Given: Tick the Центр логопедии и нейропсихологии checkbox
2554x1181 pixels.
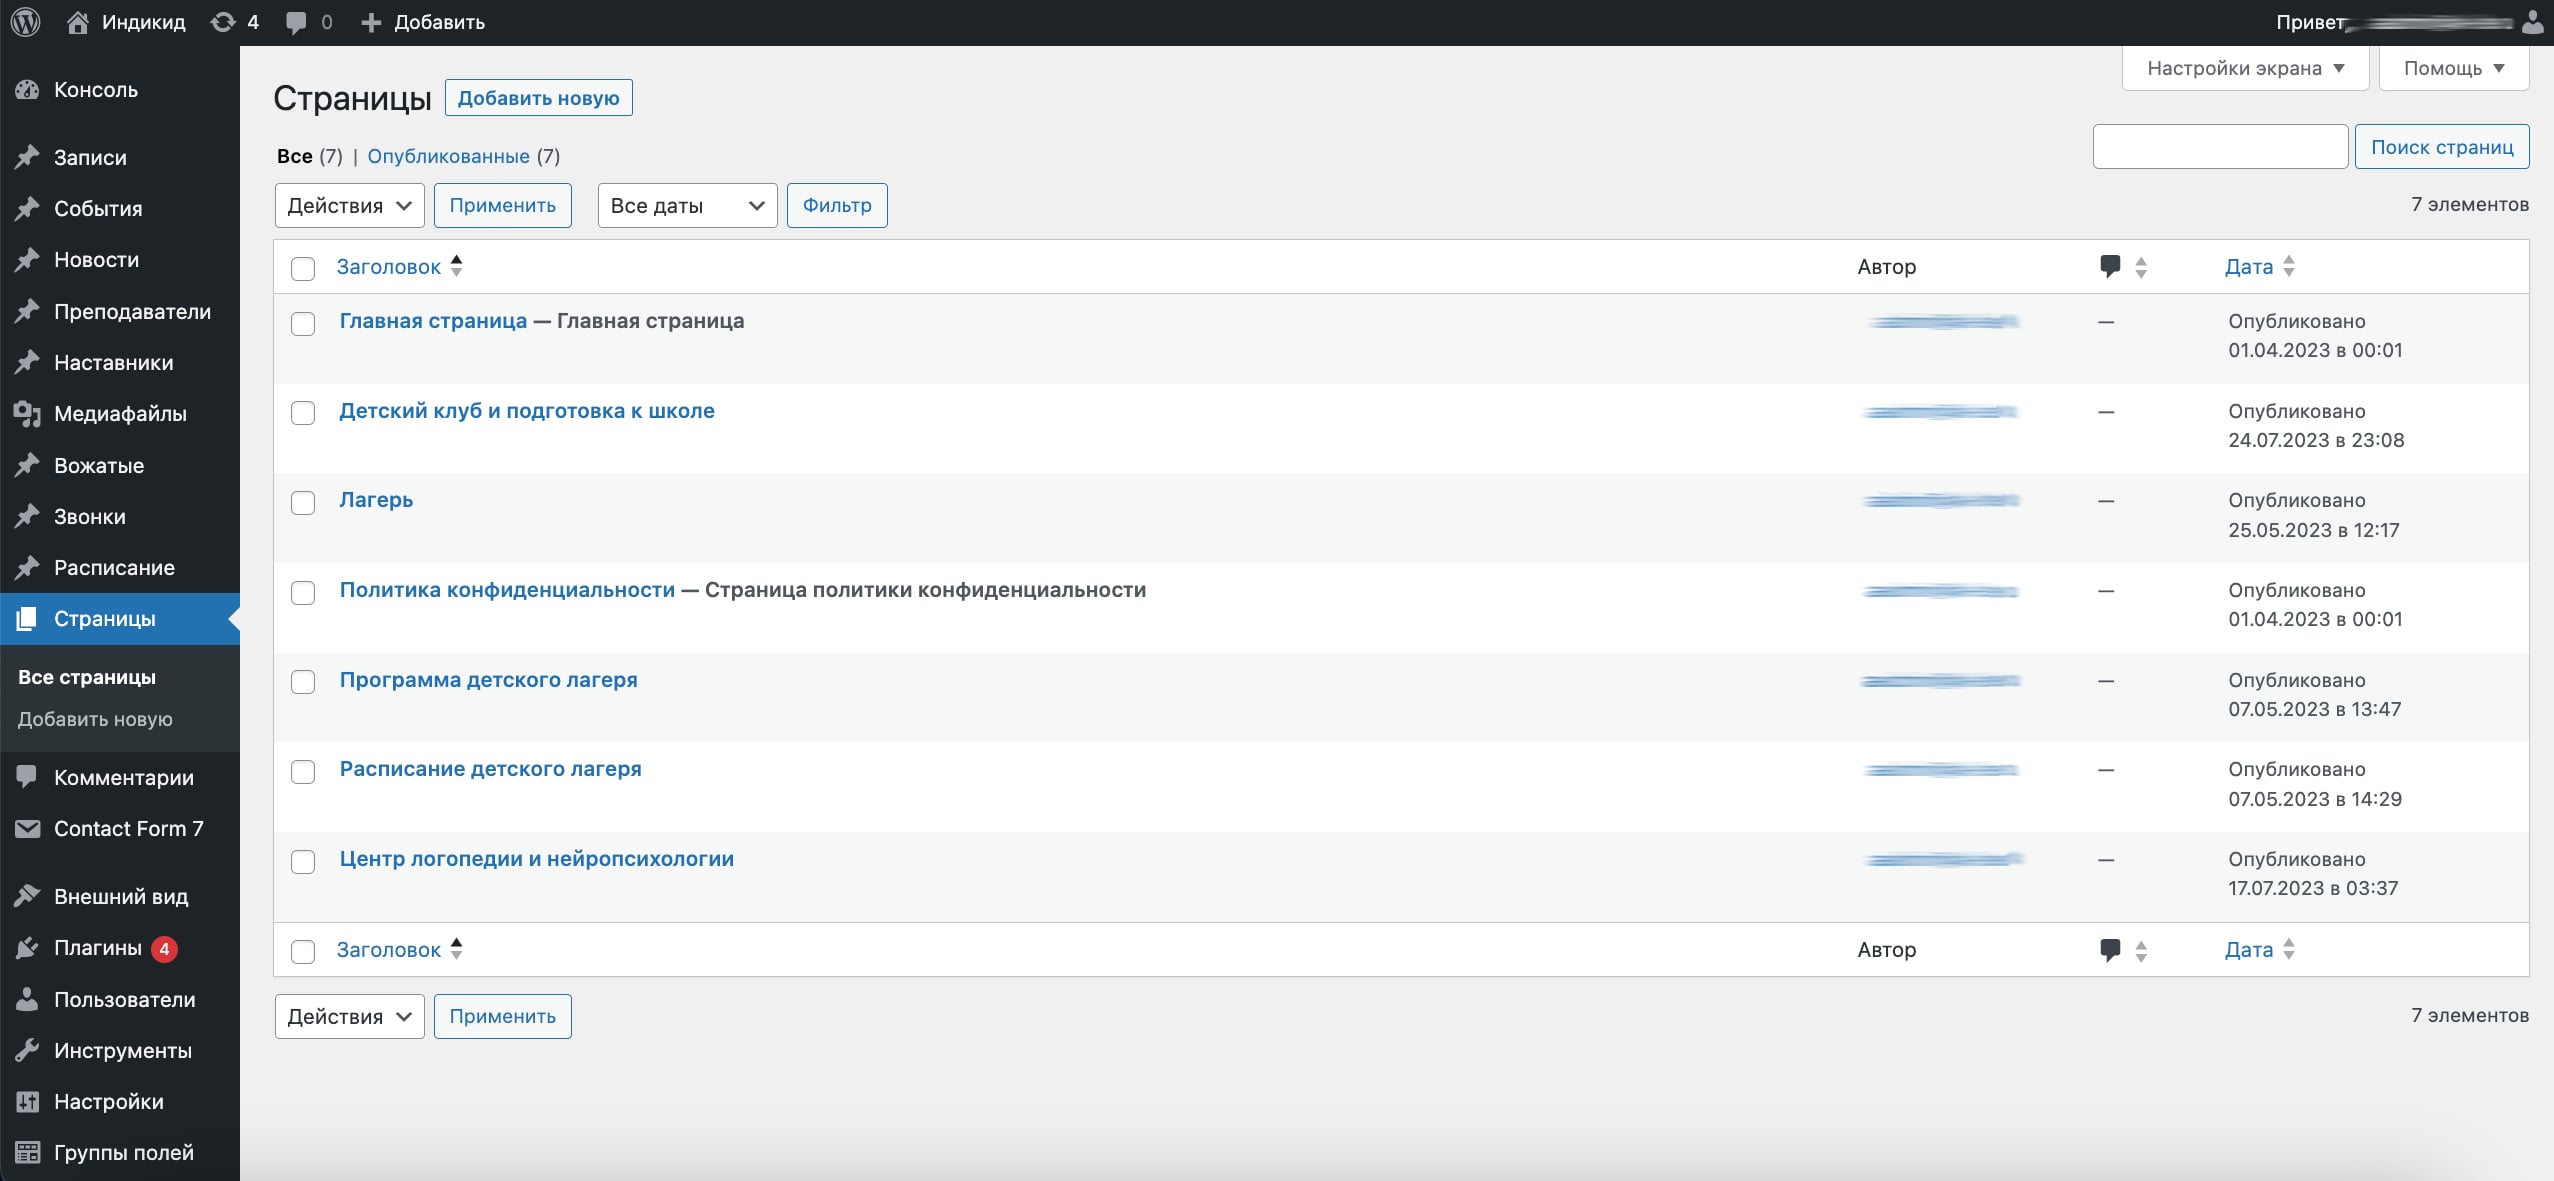Looking at the screenshot, I should 303,862.
